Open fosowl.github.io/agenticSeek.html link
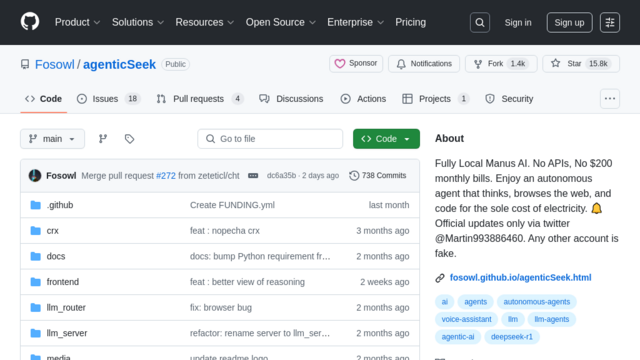The image size is (640, 360). point(520,278)
